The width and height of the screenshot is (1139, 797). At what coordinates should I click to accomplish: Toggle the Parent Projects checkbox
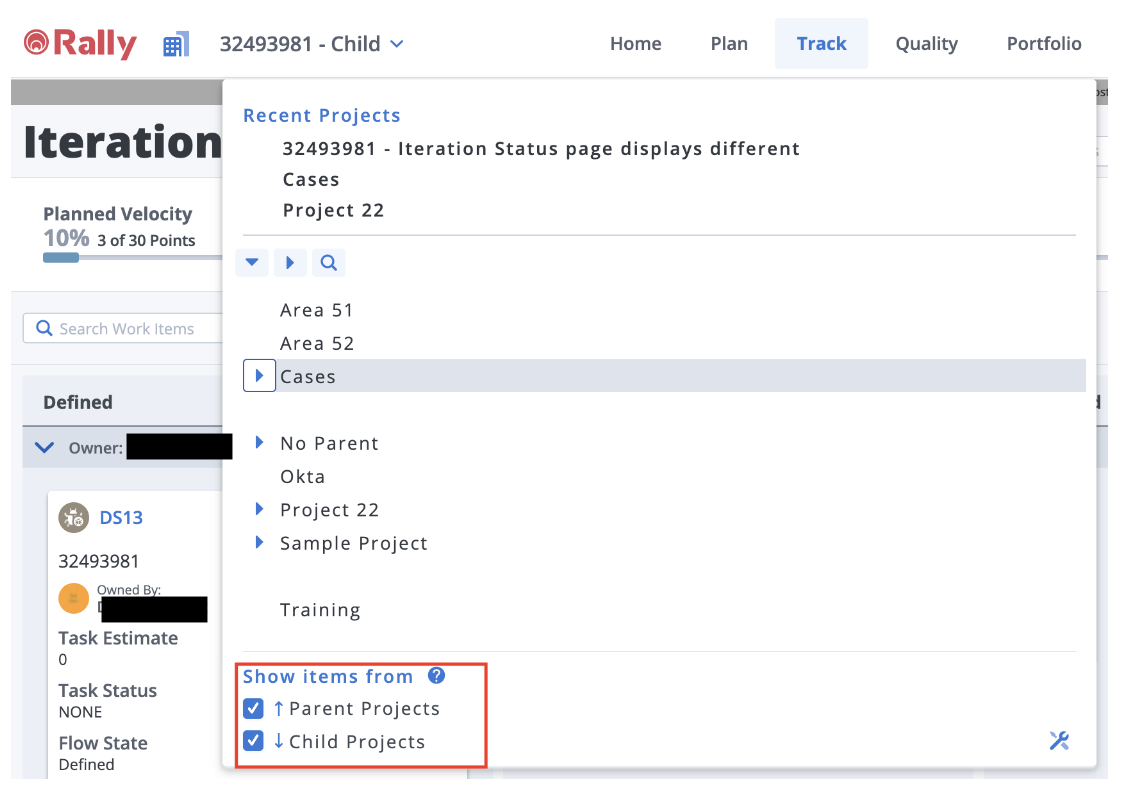[253, 709]
